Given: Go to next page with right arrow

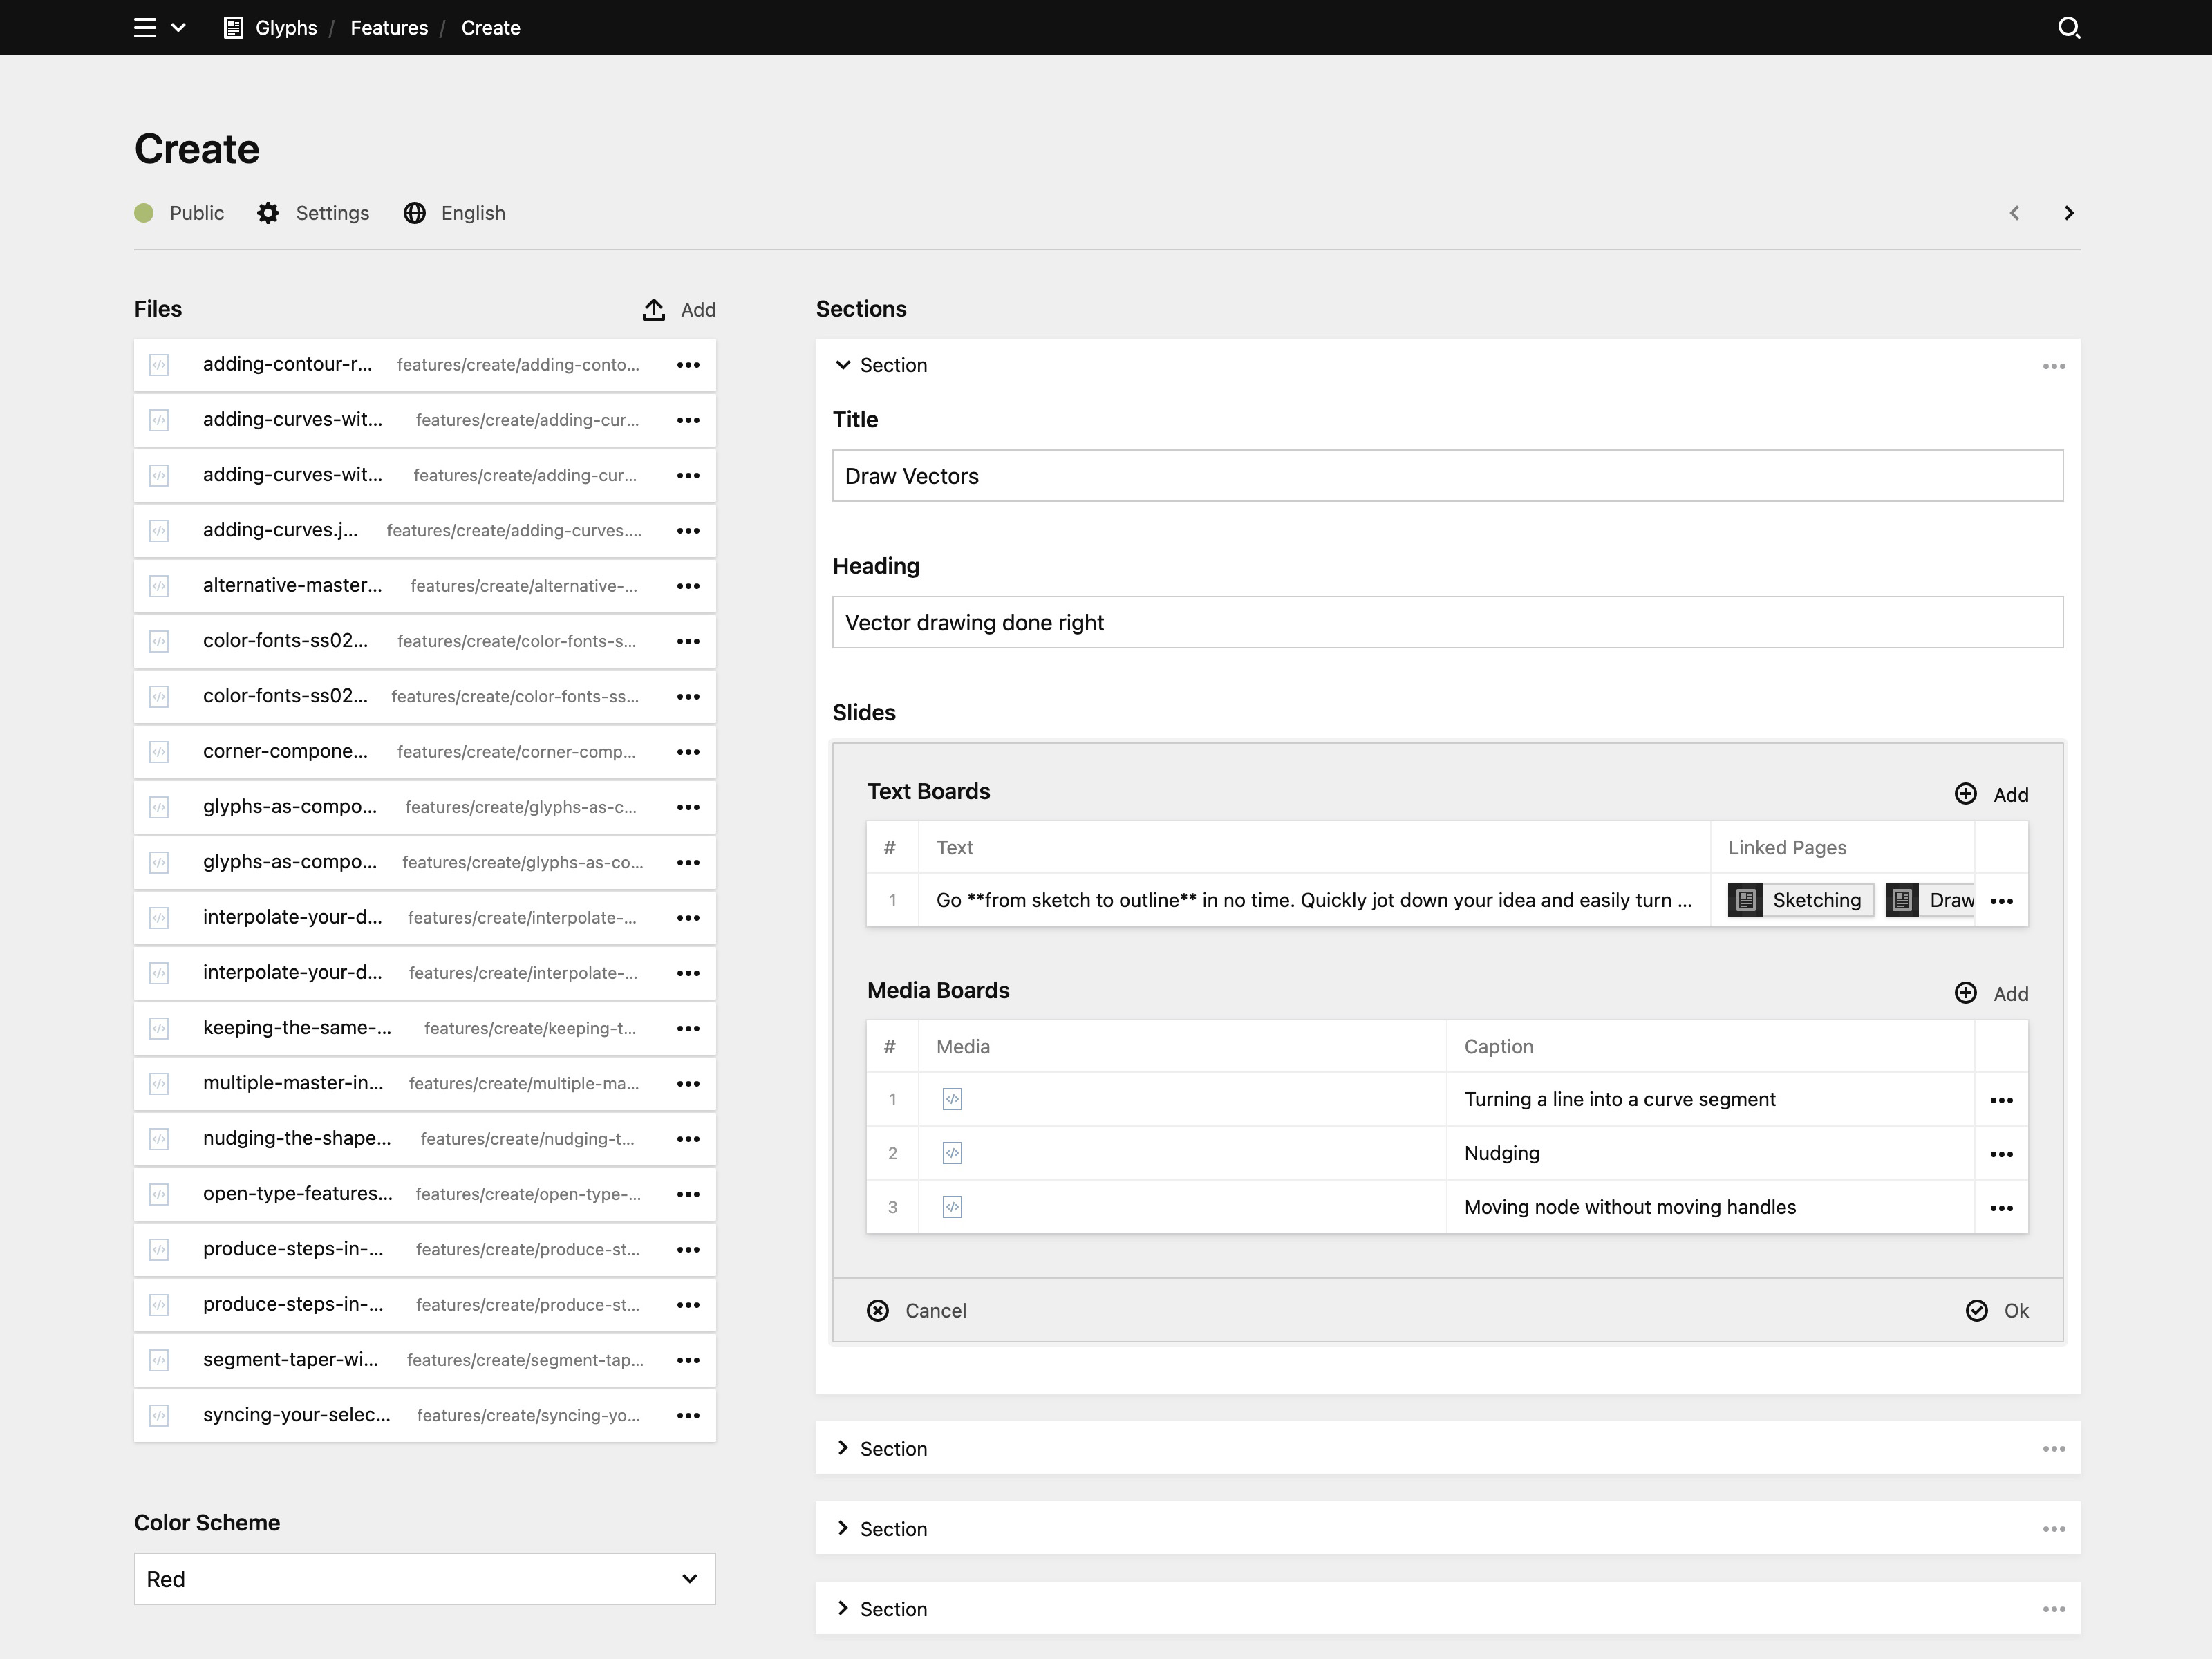Looking at the screenshot, I should [x=2069, y=213].
